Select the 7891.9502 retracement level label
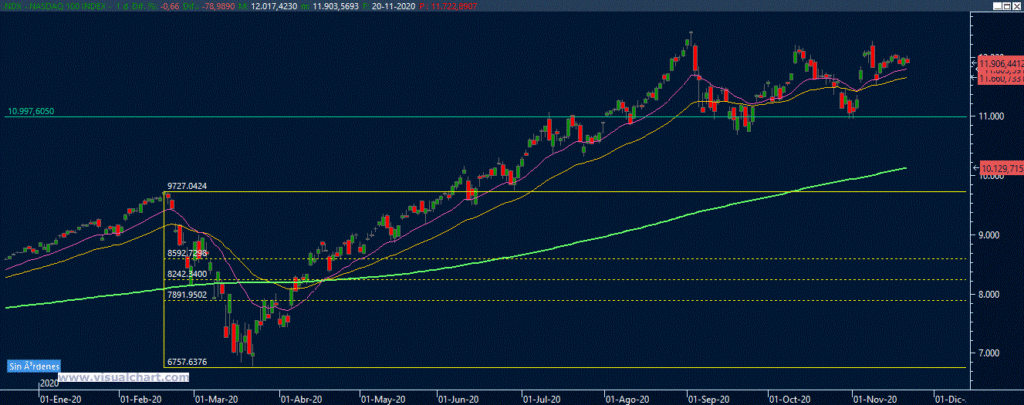1024x405 pixels. point(187,295)
